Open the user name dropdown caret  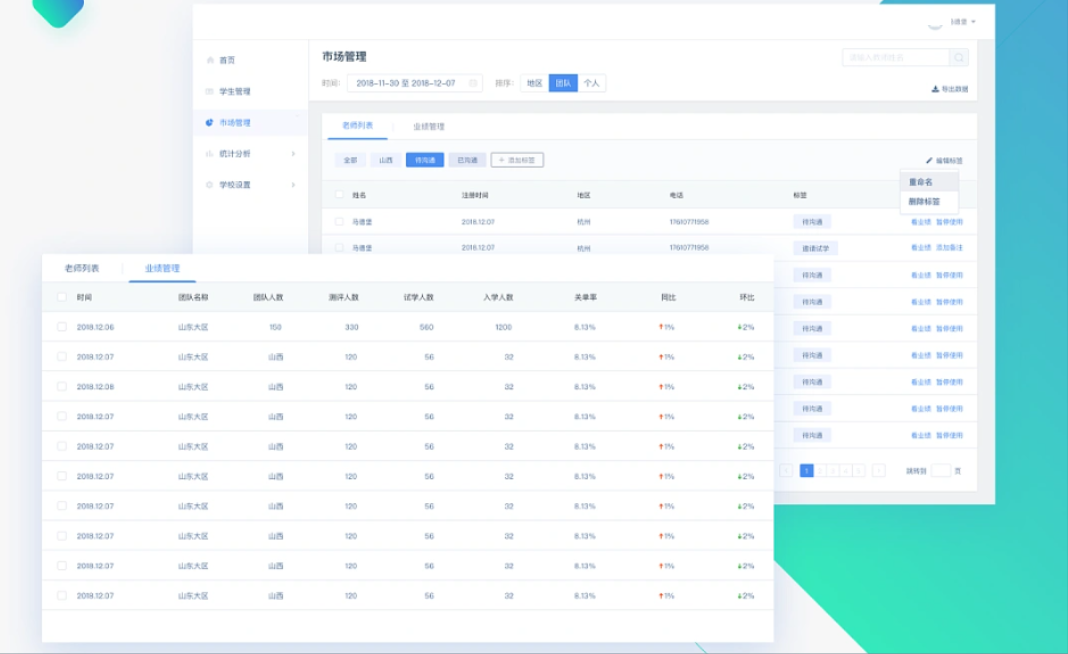pyautogui.click(x=973, y=22)
